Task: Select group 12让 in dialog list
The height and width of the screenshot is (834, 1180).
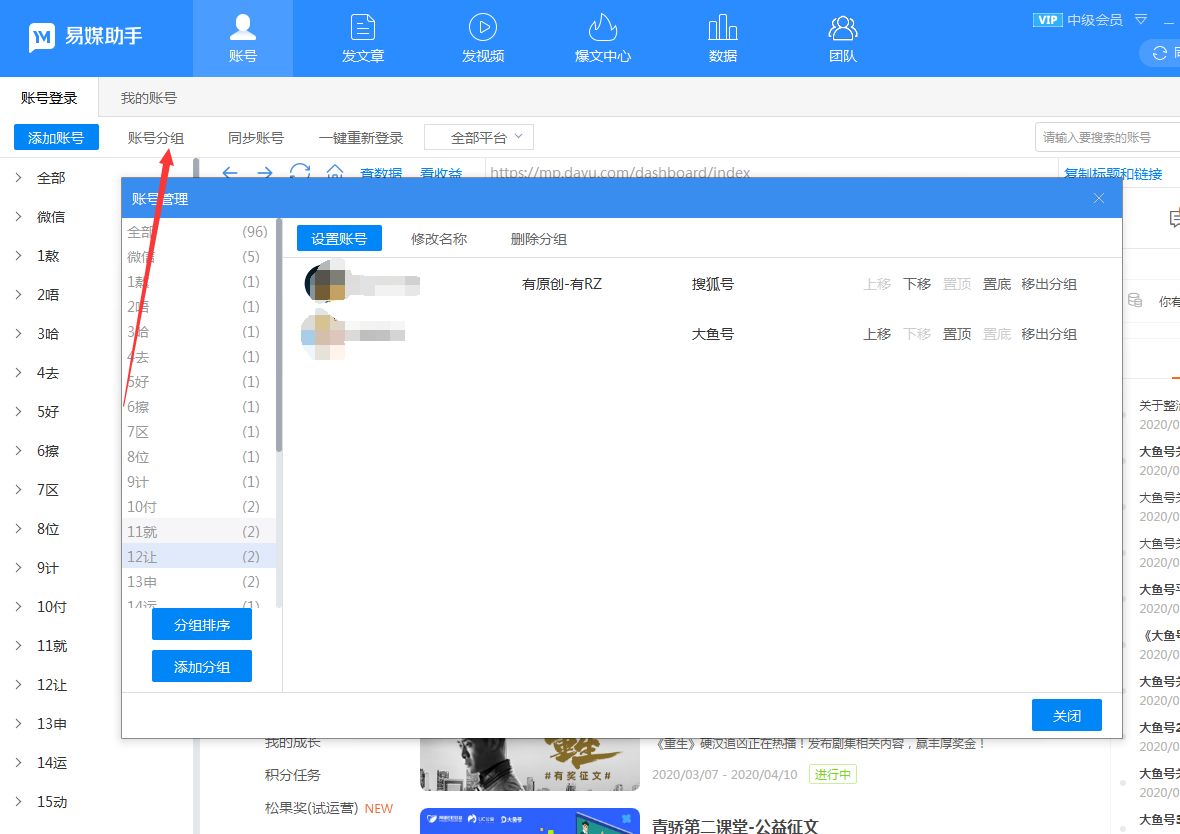Action: click(x=199, y=556)
